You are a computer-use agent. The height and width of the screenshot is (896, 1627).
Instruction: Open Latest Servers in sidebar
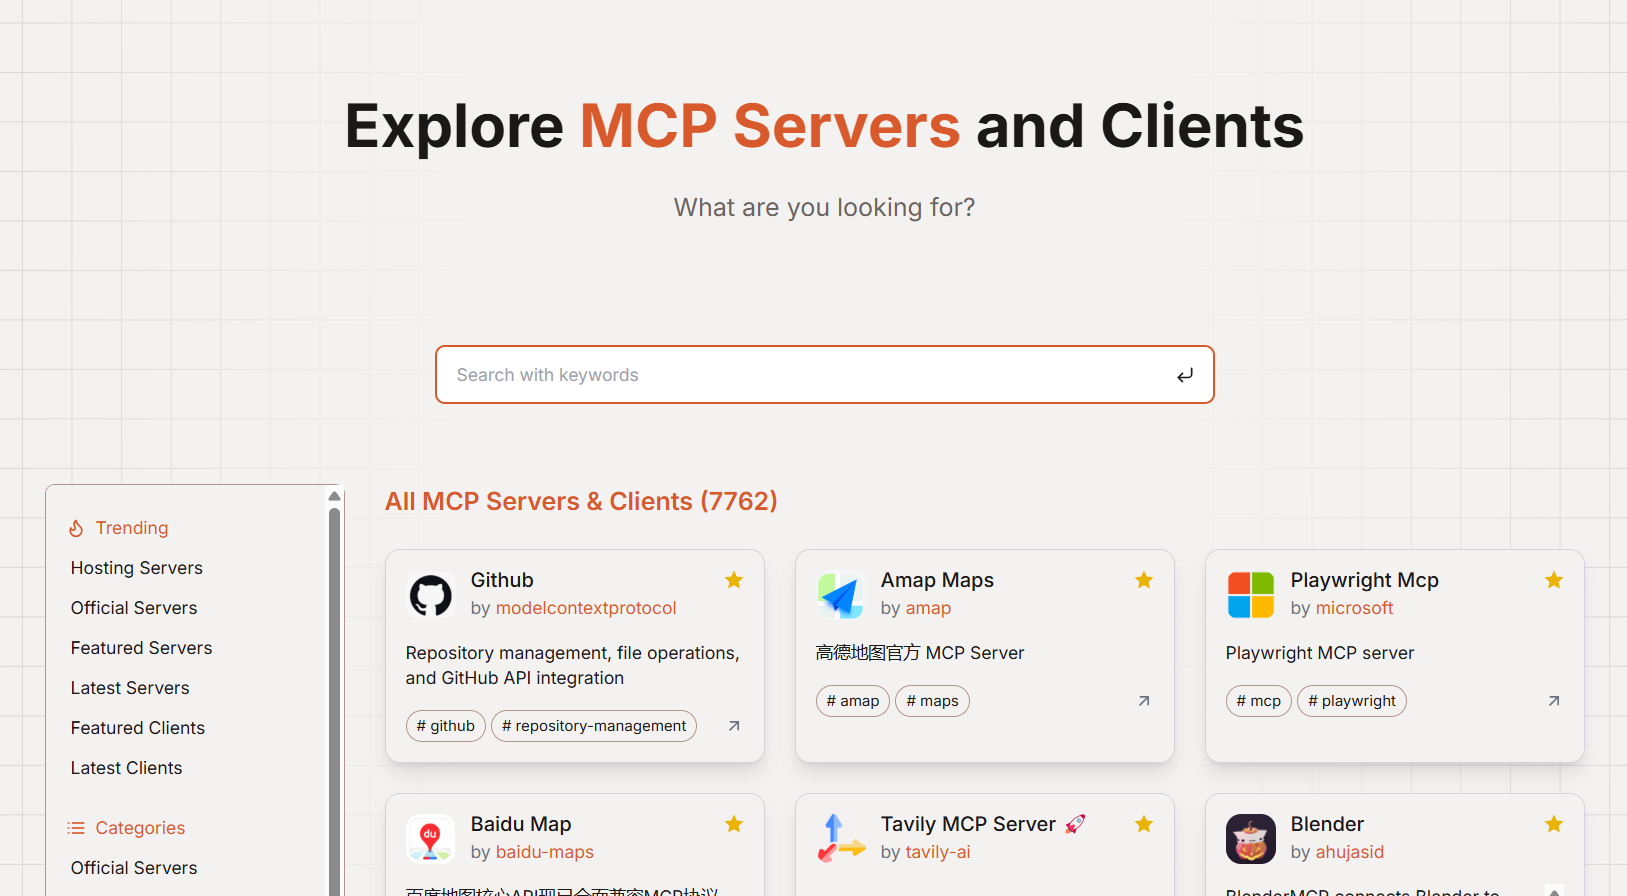click(130, 688)
